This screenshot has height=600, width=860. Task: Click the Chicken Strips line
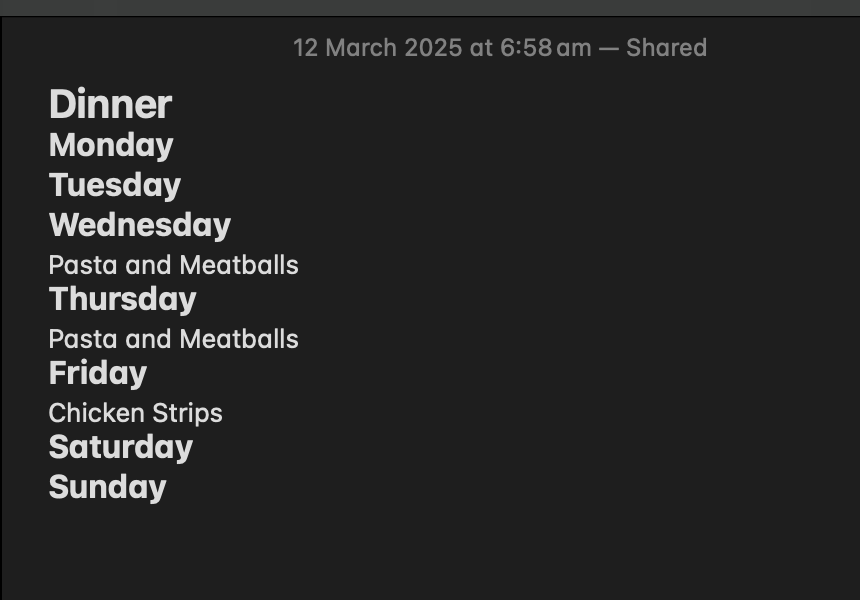(135, 413)
